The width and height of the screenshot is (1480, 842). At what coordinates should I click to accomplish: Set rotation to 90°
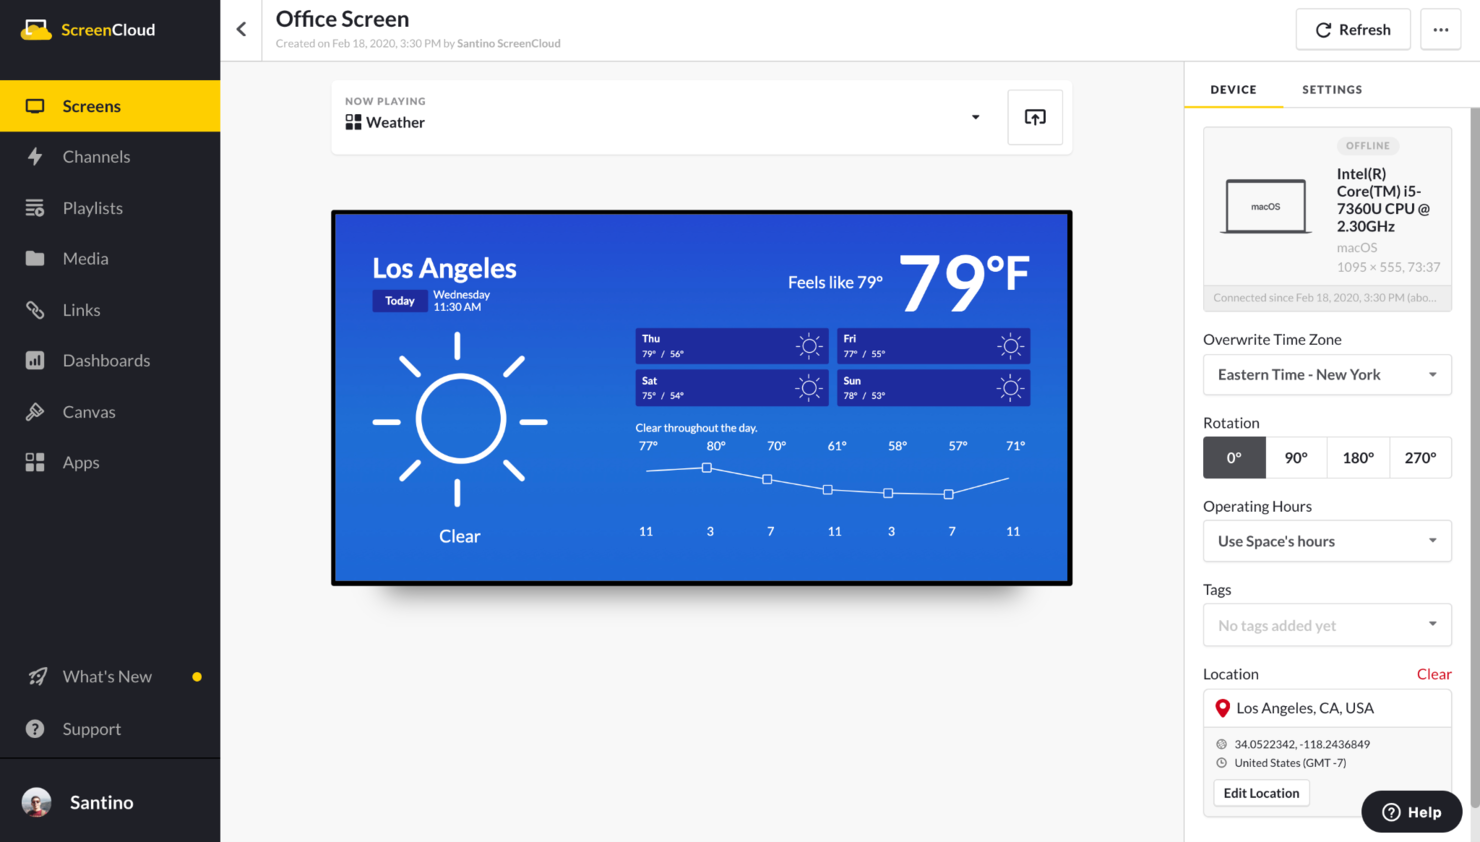pos(1296,458)
